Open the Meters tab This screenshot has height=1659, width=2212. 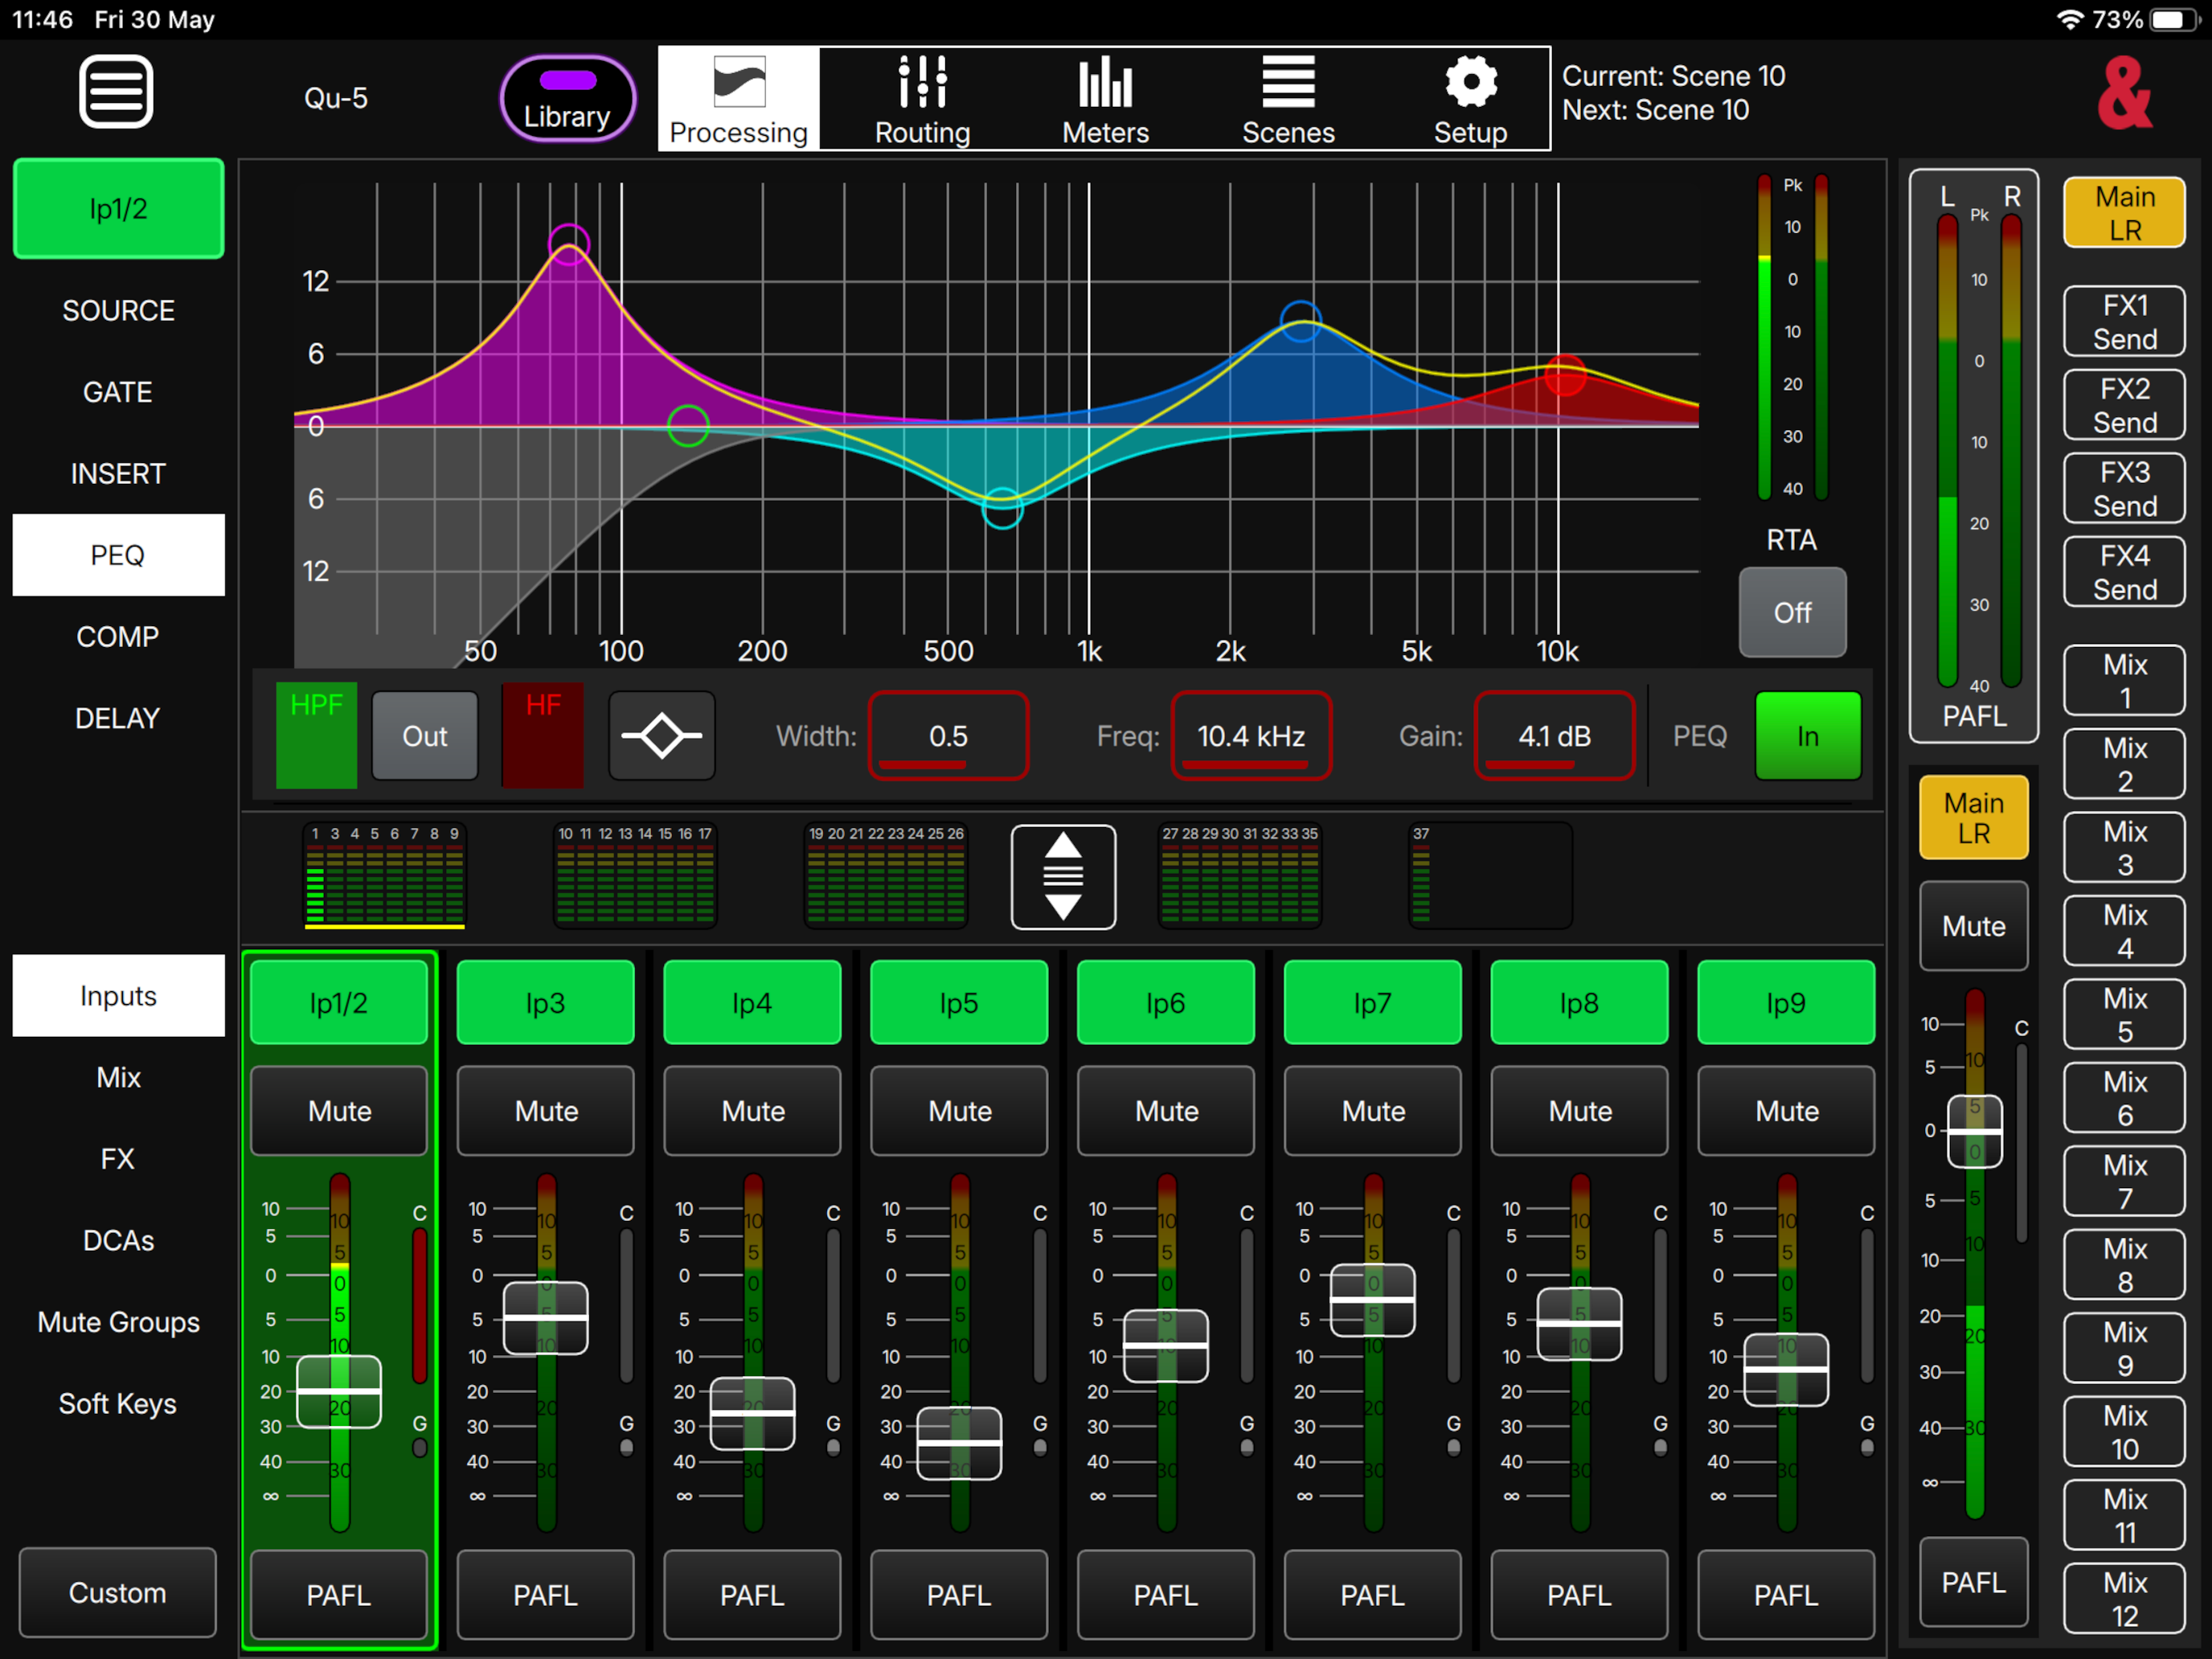tap(1105, 99)
